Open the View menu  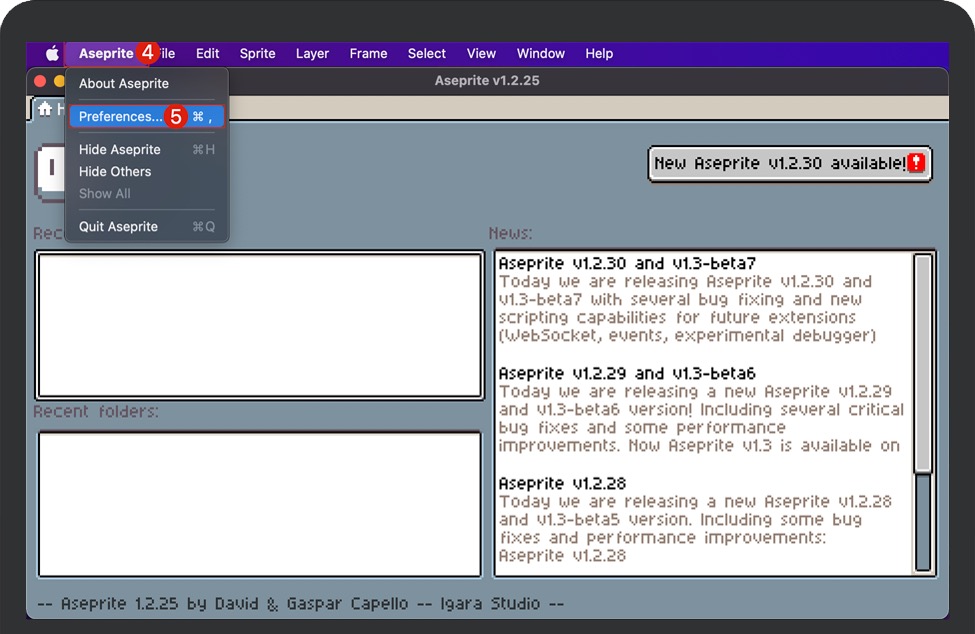click(481, 53)
